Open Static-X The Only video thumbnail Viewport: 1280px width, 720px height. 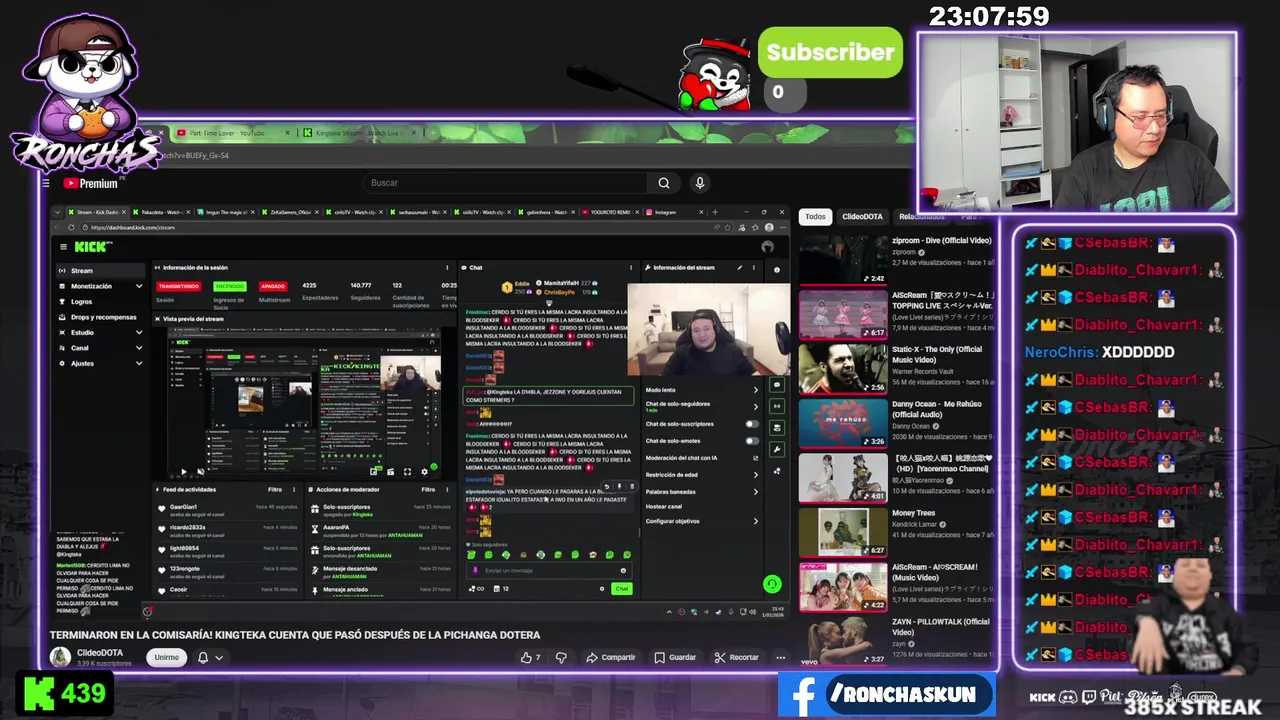pyautogui.click(x=843, y=368)
